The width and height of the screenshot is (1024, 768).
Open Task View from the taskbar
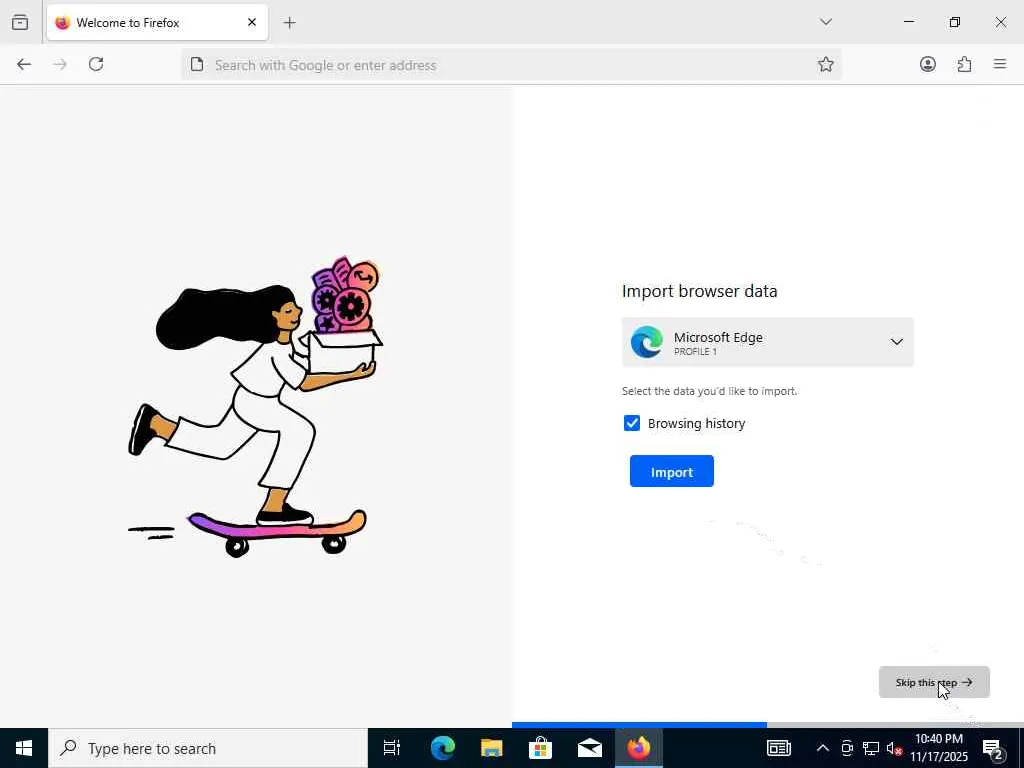pyautogui.click(x=391, y=748)
